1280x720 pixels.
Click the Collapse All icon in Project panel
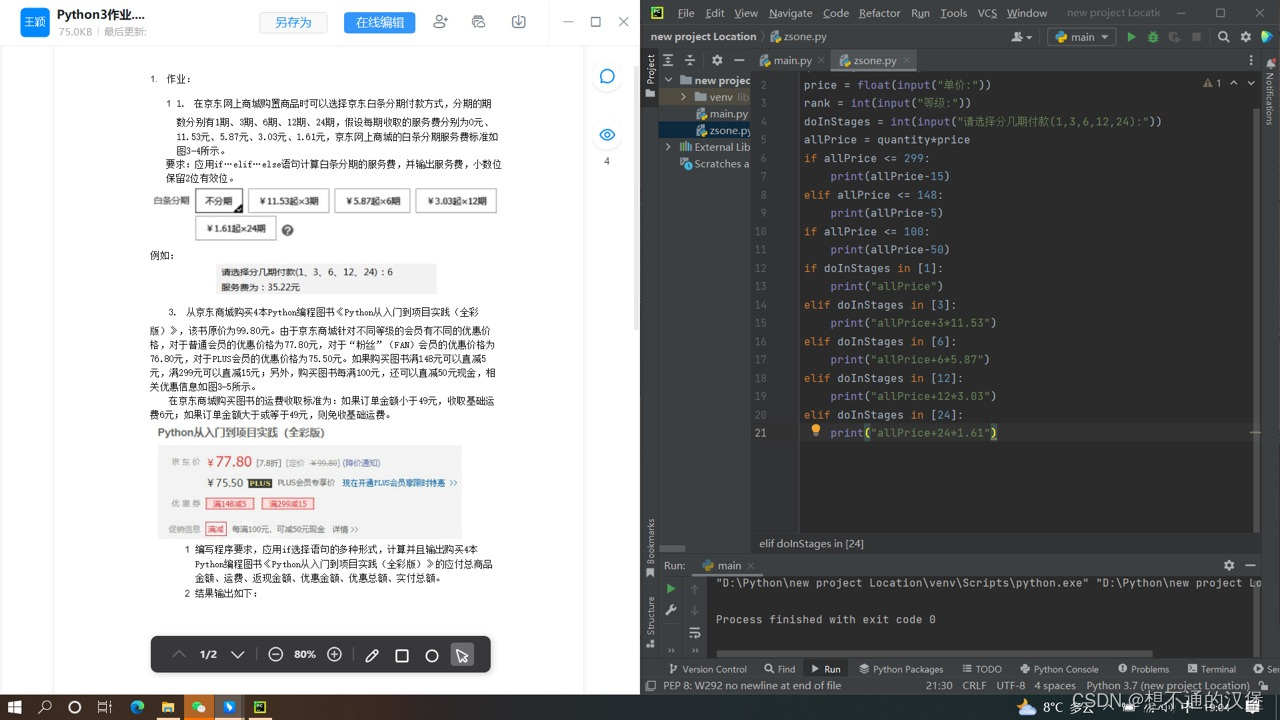pyautogui.click(x=689, y=61)
